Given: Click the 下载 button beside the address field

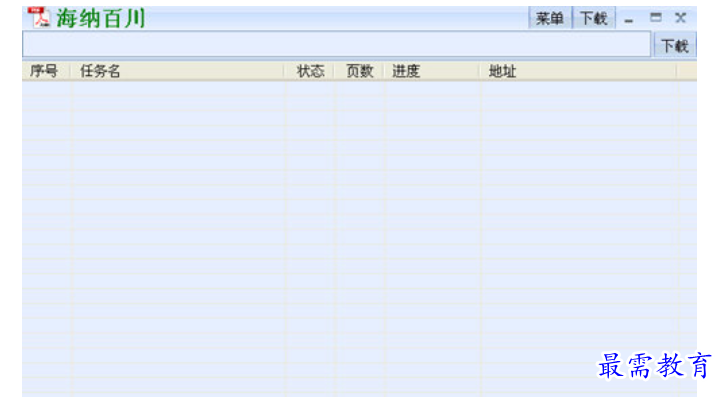Looking at the screenshot, I should point(675,45).
